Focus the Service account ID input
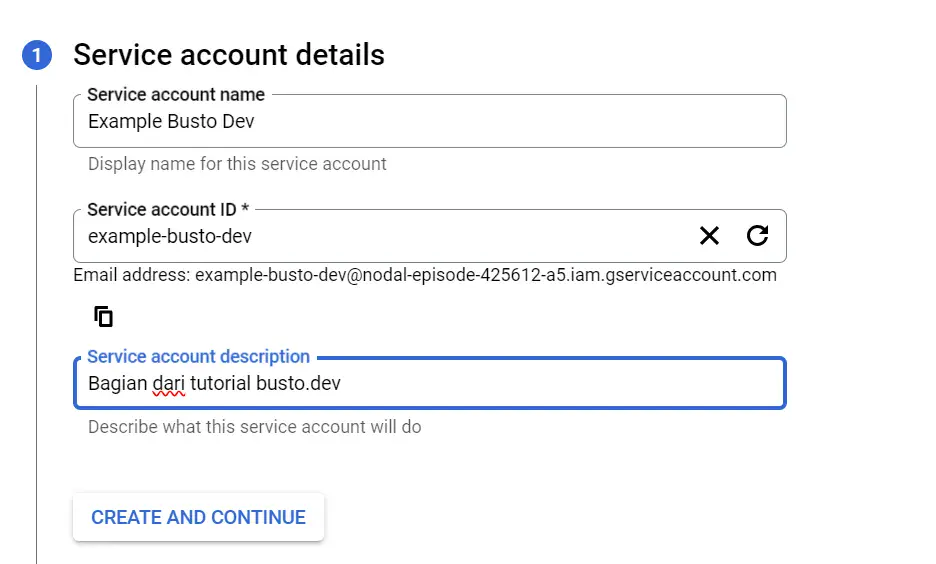 pos(382,236)
